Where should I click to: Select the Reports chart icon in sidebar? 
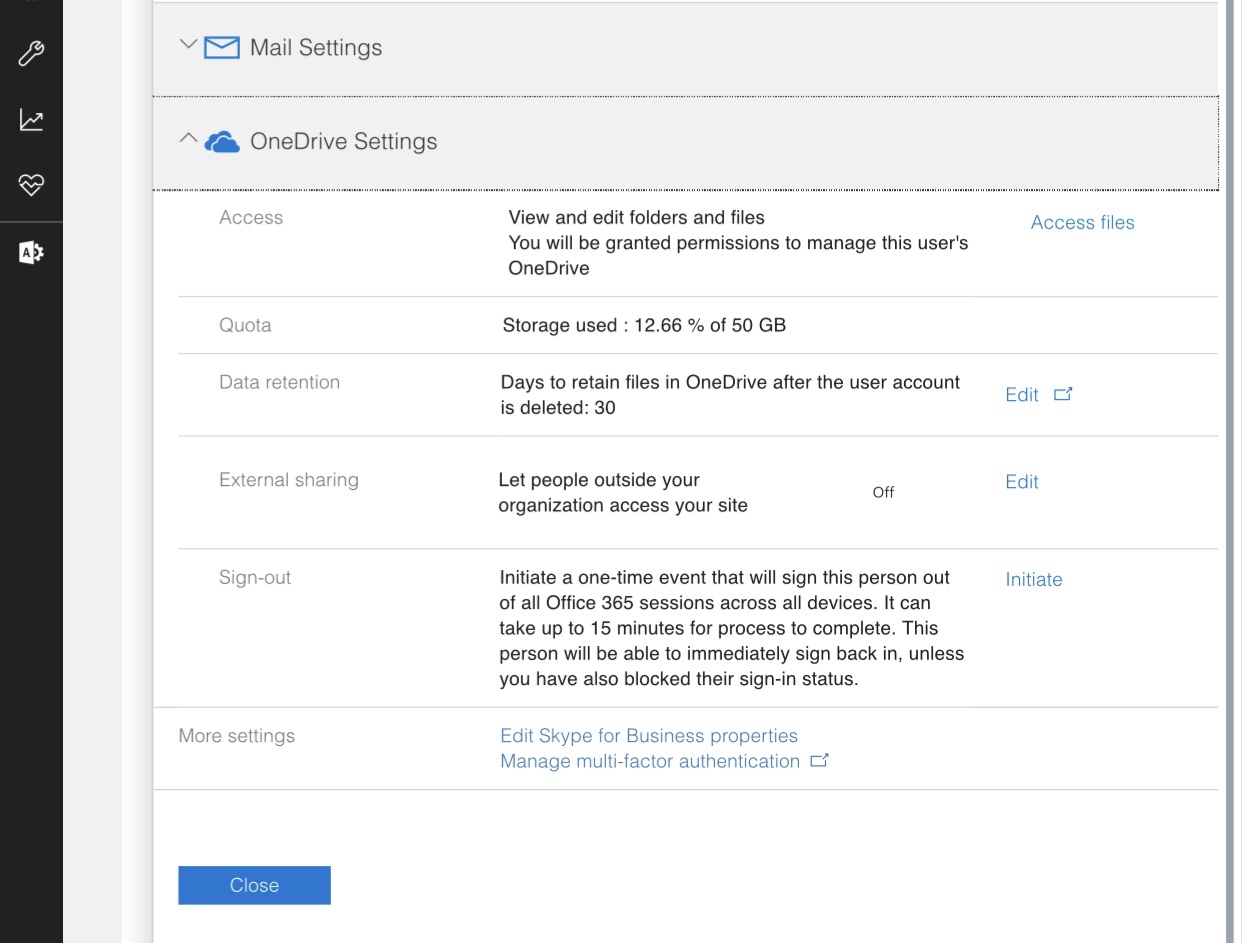click(x=31, y=120)
